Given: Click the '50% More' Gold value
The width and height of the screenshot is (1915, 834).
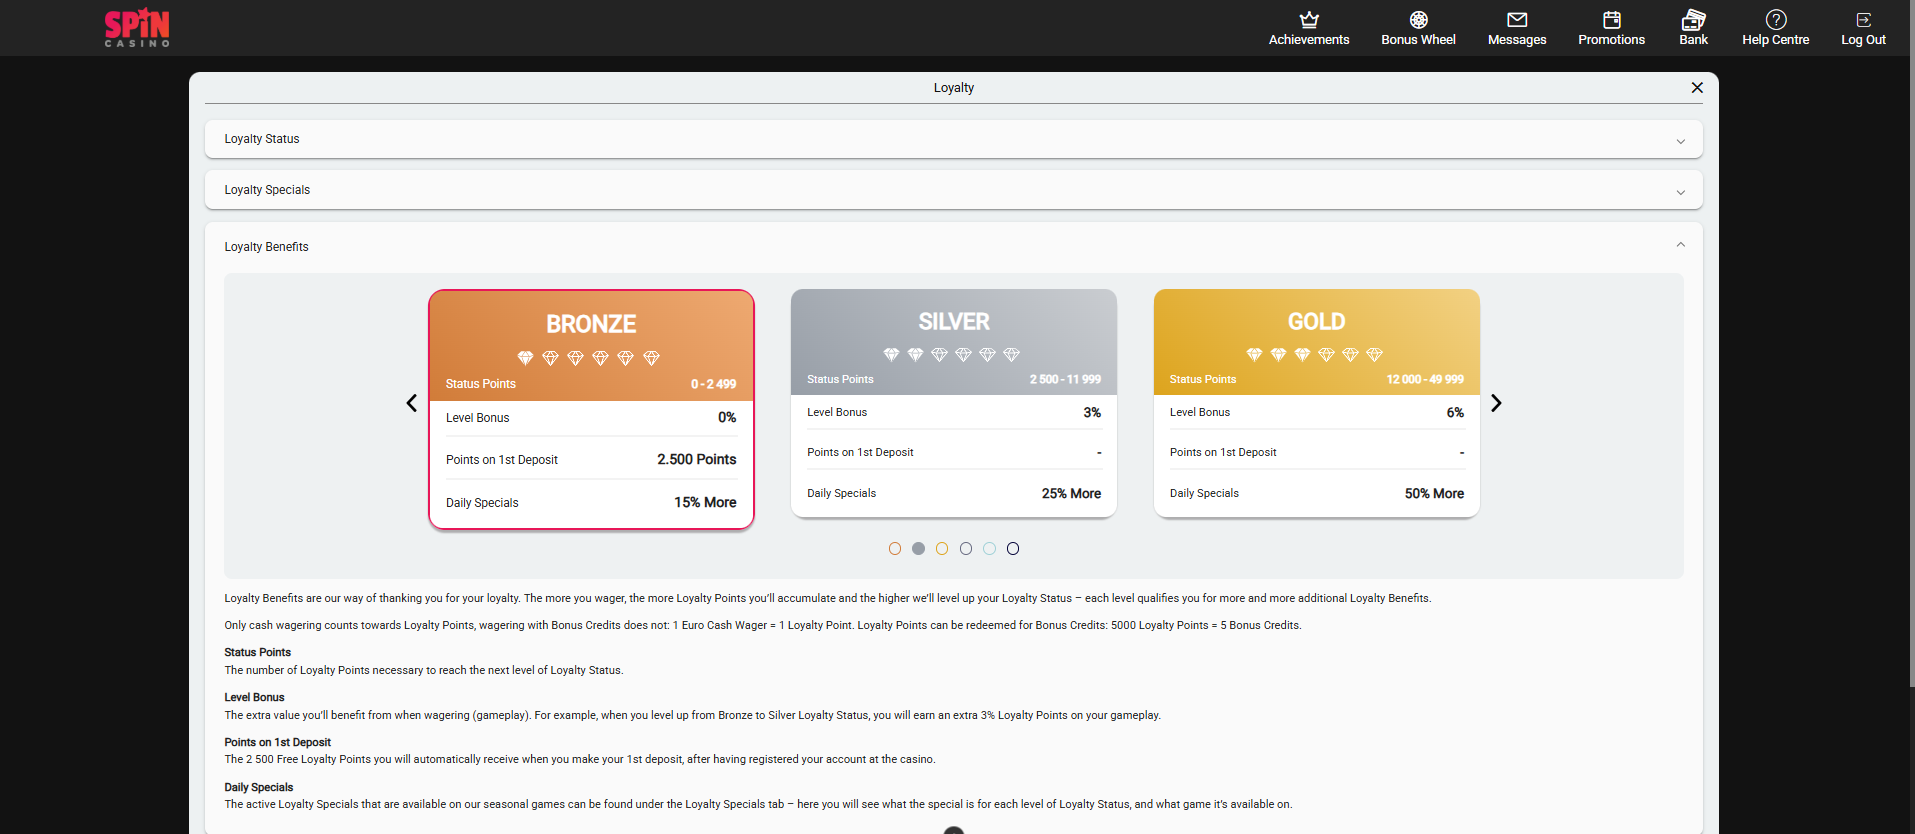Looking at the screenshot, I should pos(1434,493).
